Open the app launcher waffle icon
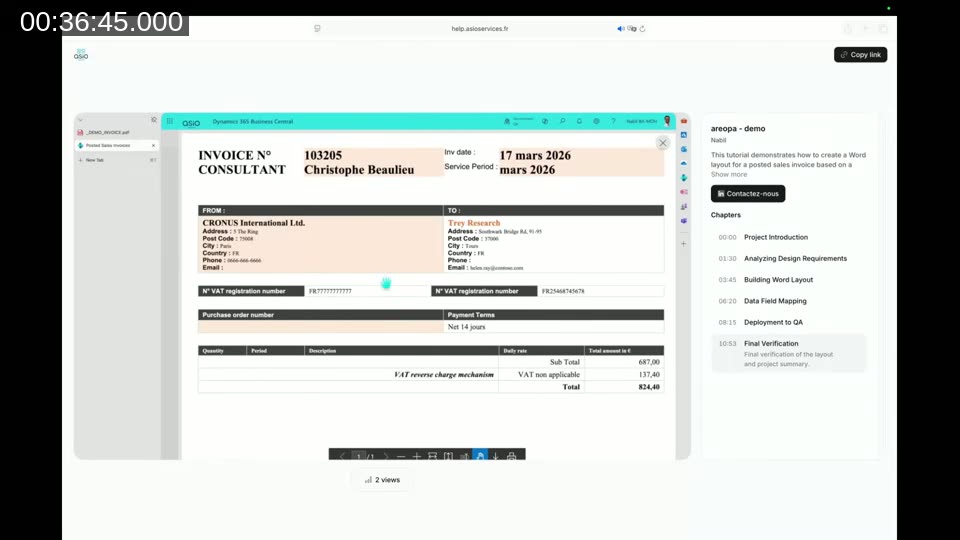Viewport: 960px width, 540px height. tap(170, 121)
